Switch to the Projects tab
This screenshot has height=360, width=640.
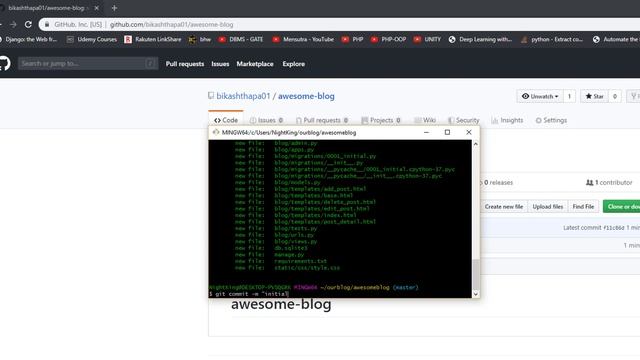coord(381,120)
